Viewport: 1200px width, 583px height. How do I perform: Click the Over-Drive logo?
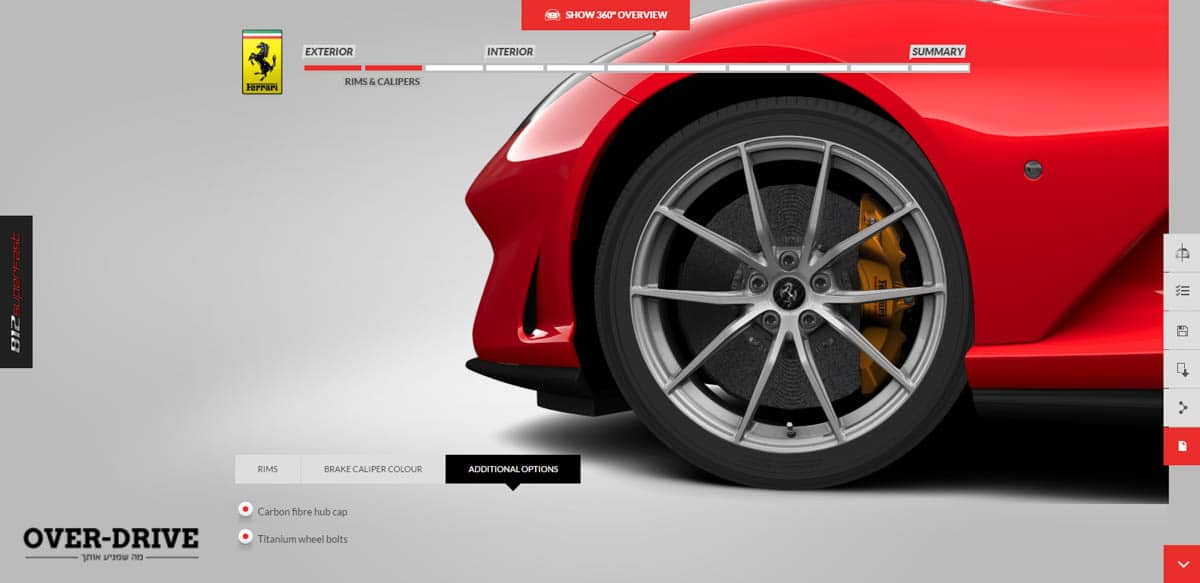(111, 542)
